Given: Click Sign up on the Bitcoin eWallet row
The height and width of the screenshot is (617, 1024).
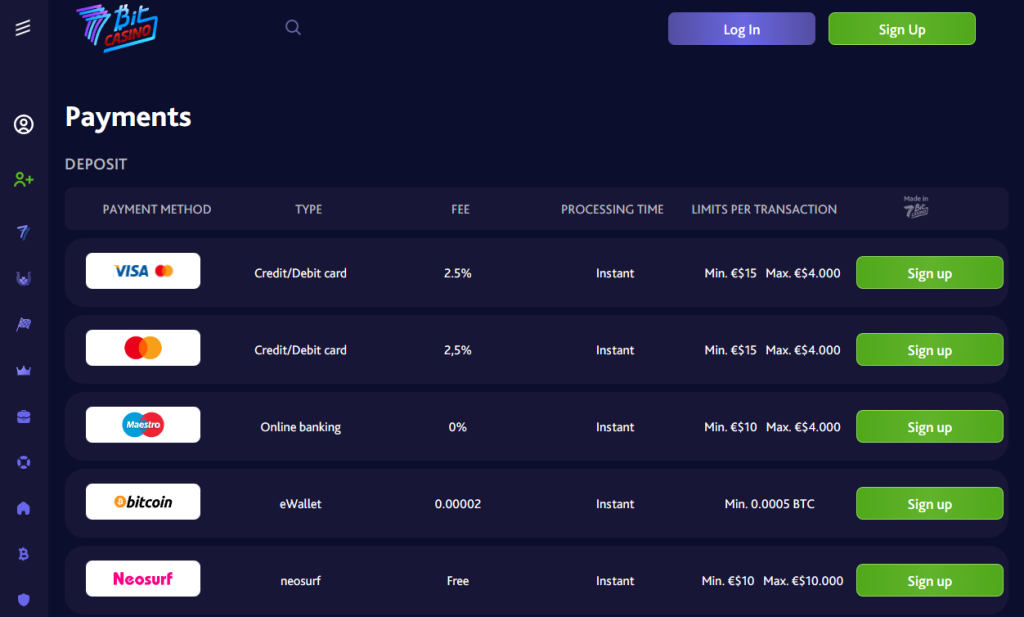Looking at the screenshot, I should (929, 503).
